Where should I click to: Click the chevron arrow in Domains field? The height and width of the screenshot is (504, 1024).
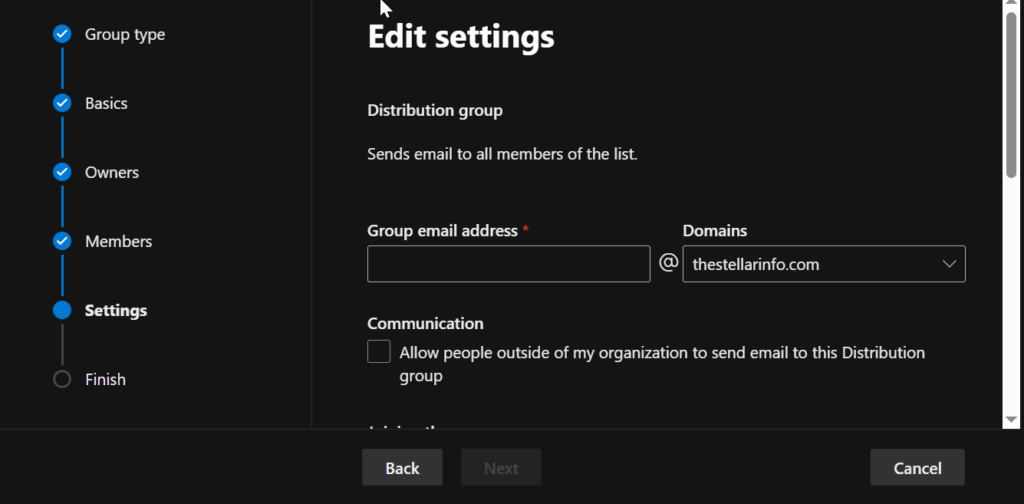(949, 264)
